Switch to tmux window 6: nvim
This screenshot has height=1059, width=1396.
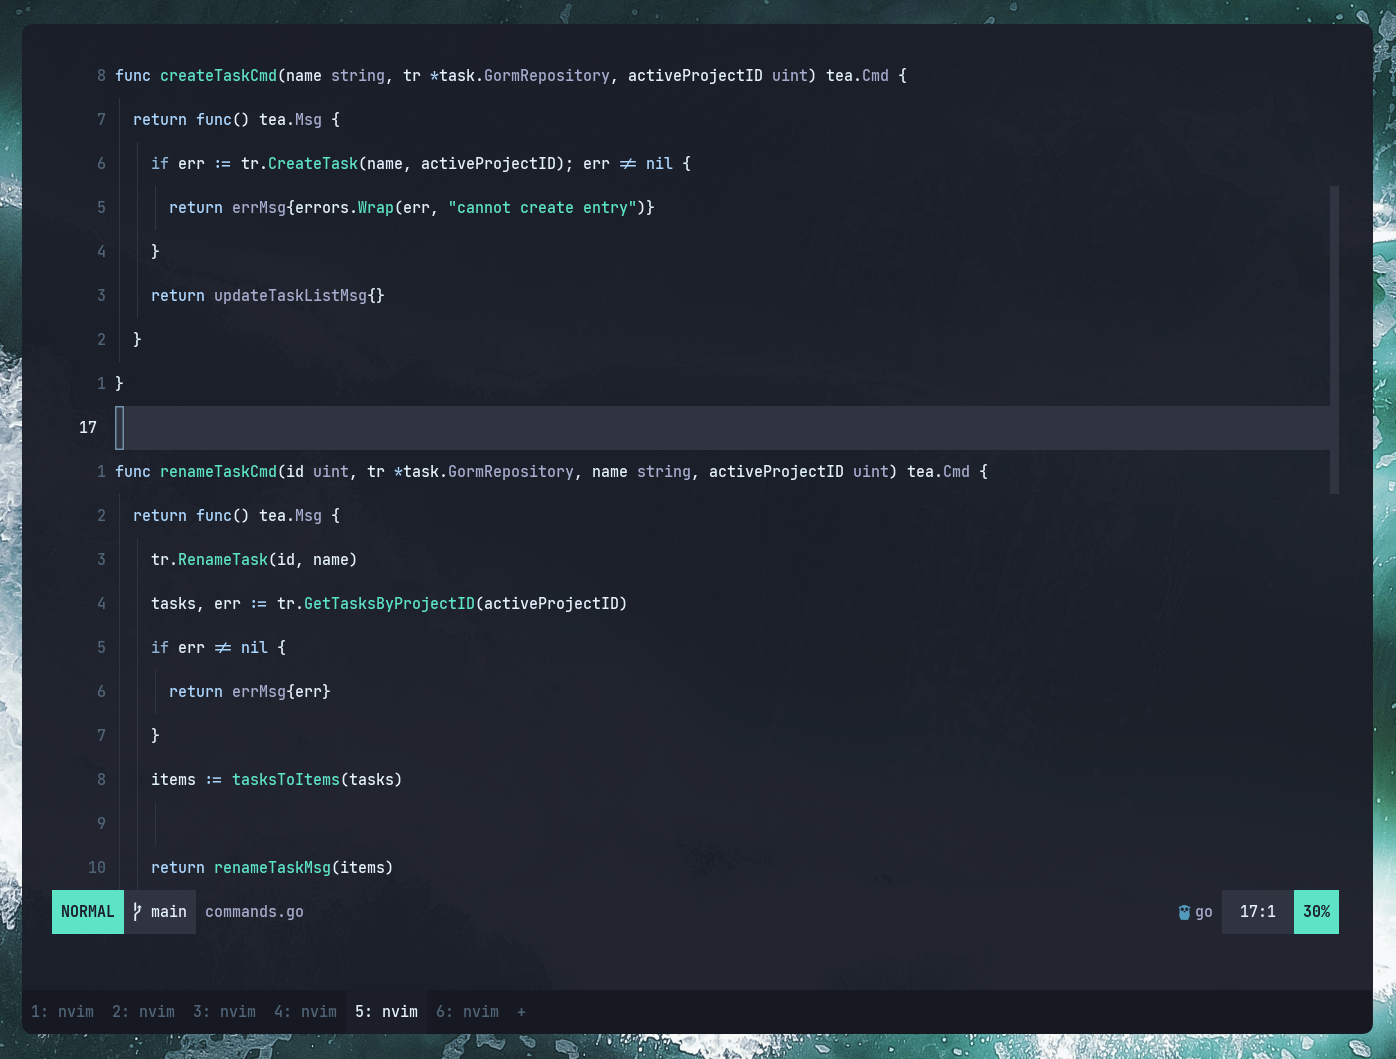point(468,1012)
